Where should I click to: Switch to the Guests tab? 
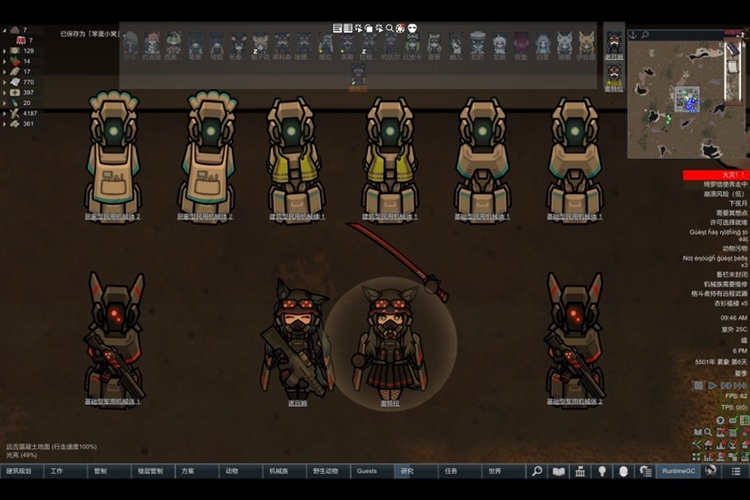tap(366, 471)
